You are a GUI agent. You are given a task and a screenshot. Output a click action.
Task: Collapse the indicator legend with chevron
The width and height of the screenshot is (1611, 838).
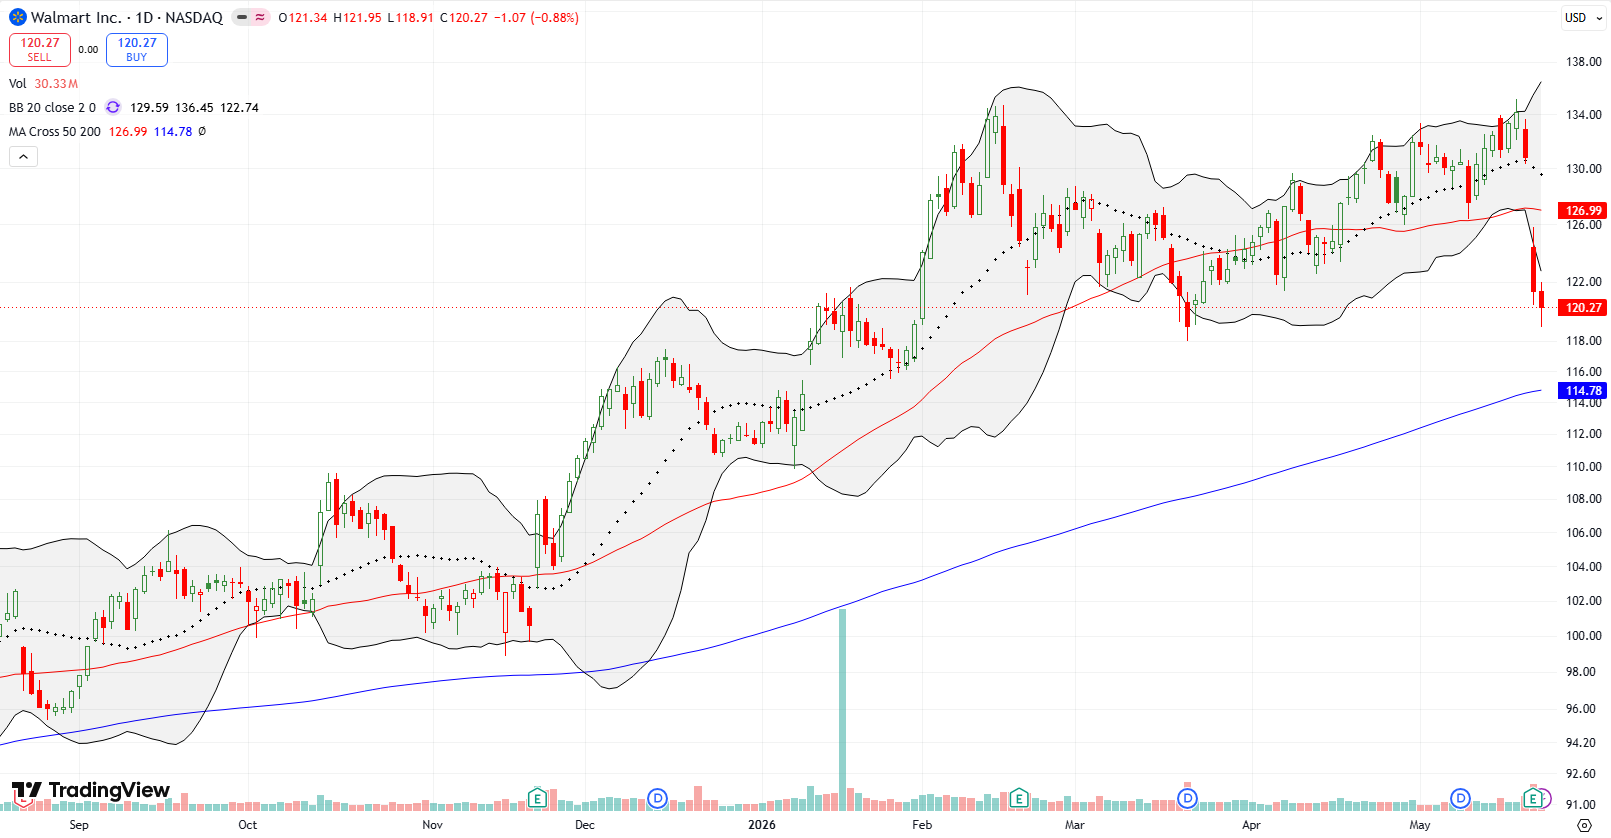(23, 156)
